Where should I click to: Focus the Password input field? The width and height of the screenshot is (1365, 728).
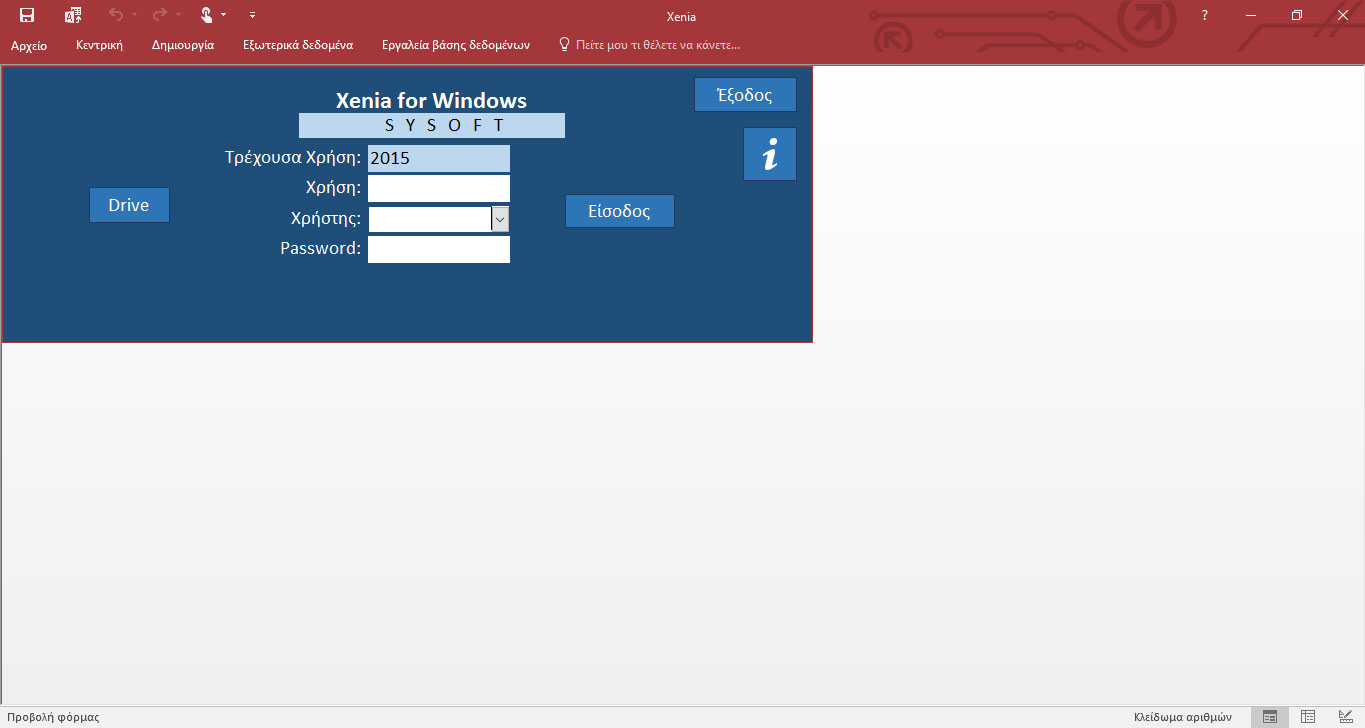[438, 249]
